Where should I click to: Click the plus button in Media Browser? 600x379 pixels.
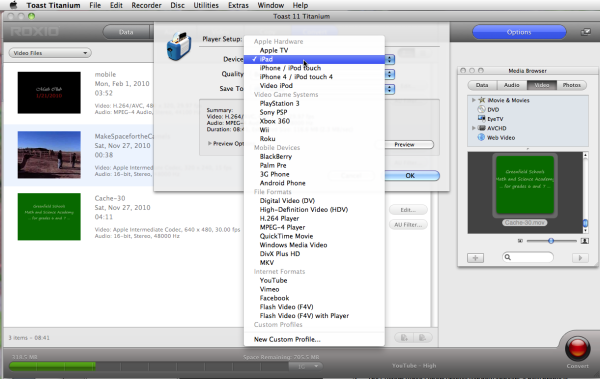(x=475, y=258)
